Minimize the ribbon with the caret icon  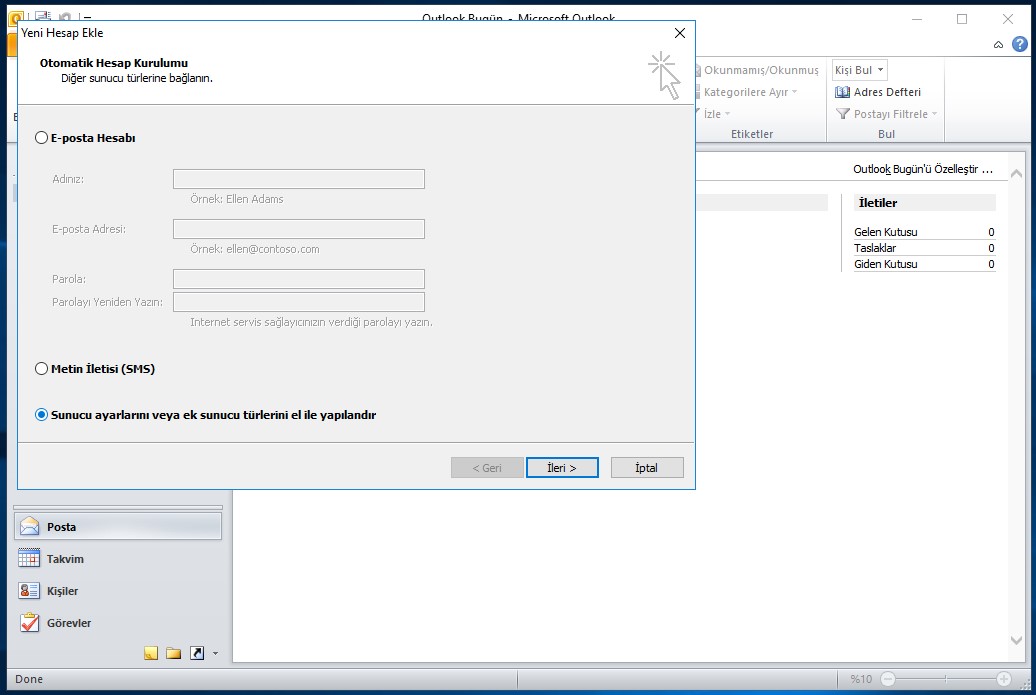(998, 45)
